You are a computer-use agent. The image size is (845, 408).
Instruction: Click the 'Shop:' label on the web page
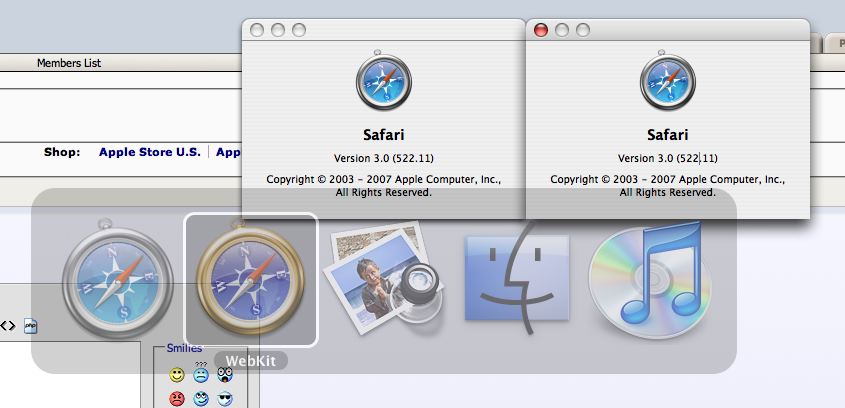pos(62,152)
